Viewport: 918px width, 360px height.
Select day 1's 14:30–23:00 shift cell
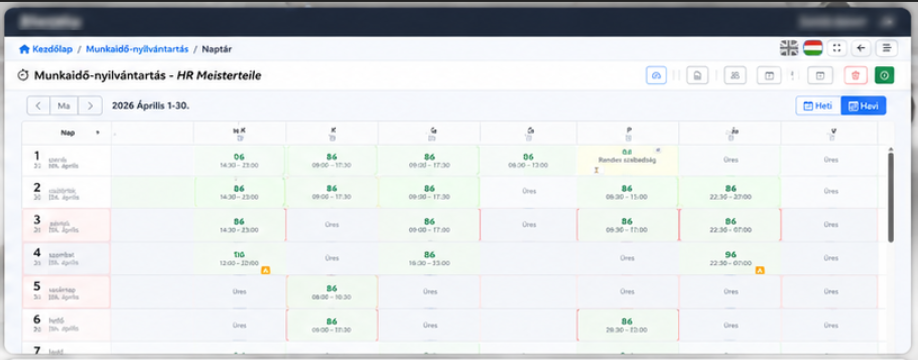[239, 160]
